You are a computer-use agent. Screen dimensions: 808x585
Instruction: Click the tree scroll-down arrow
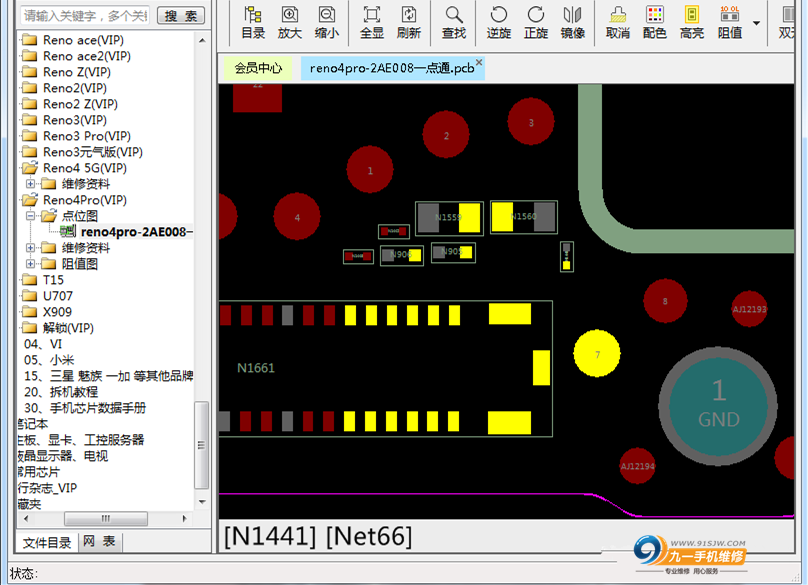[x=202, y=502]
